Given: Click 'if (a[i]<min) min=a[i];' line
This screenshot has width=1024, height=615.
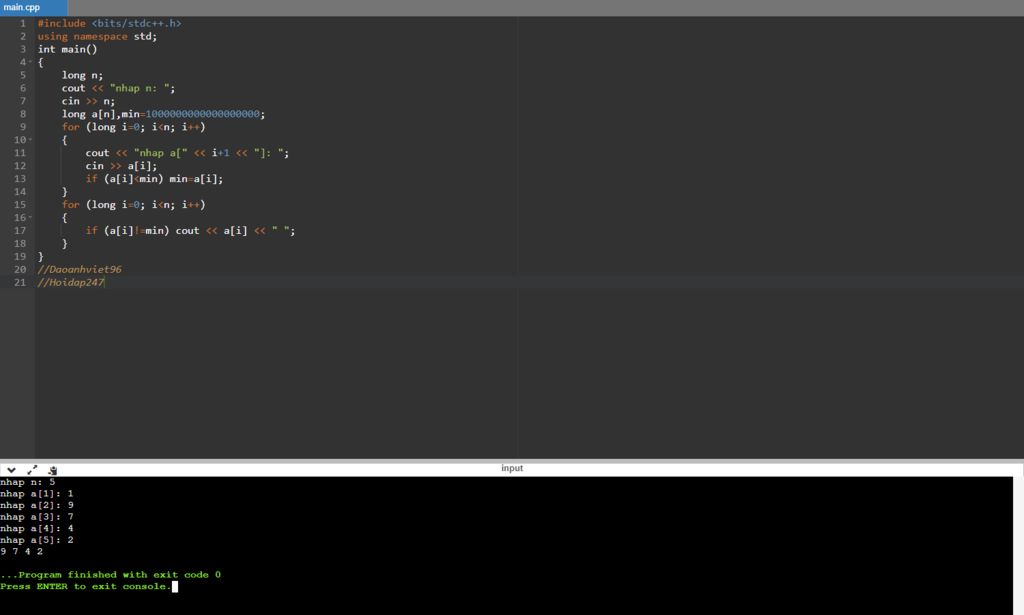Looking at the screenshot, I should point(154,179).
